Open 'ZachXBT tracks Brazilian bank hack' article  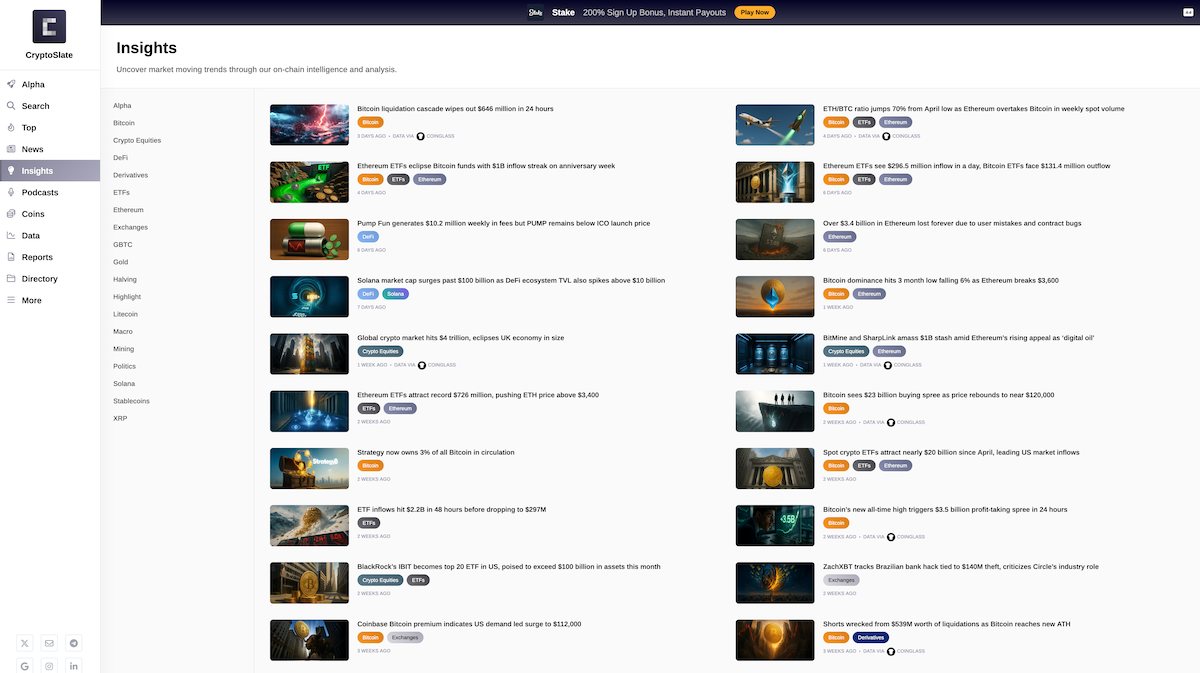point(961,566)
